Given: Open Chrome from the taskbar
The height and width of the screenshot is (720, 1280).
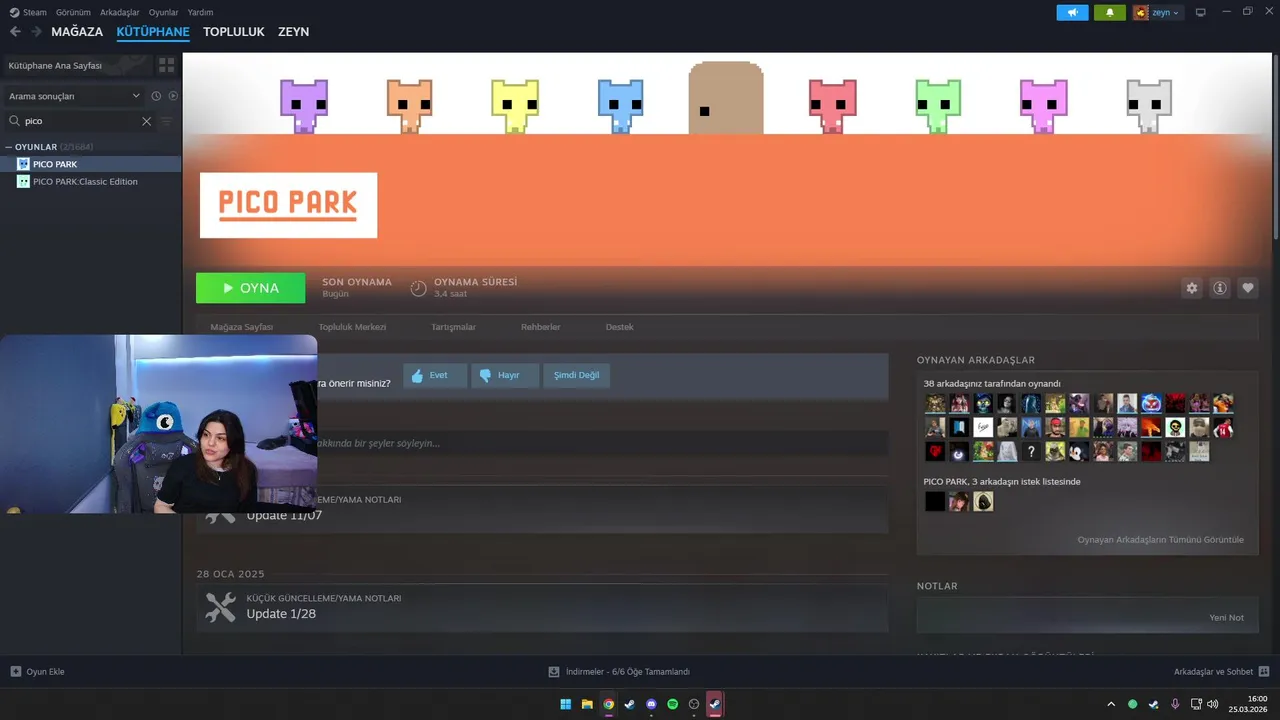Looking at the screenshot, I should [x=609, y=704].
